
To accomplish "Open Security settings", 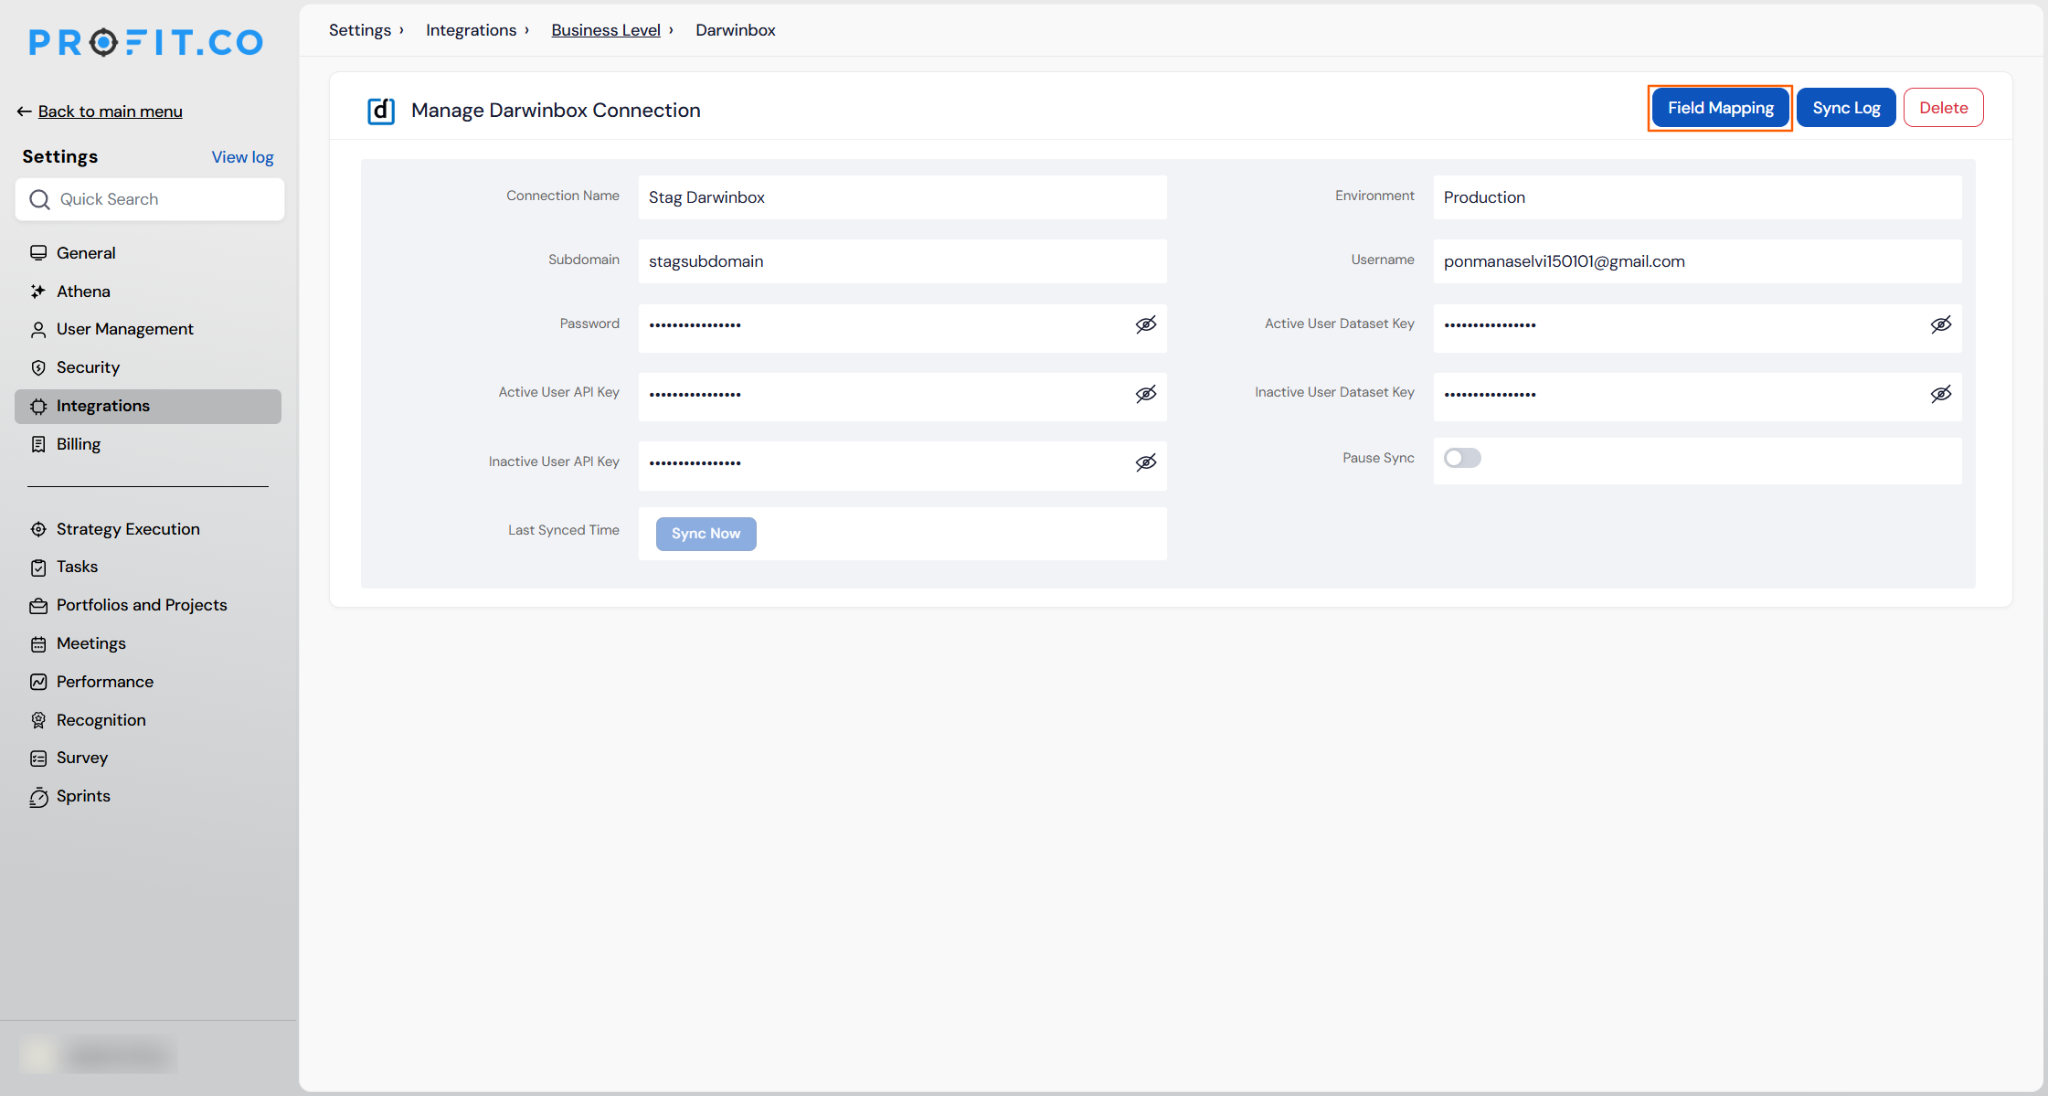I will coord(148,367).
